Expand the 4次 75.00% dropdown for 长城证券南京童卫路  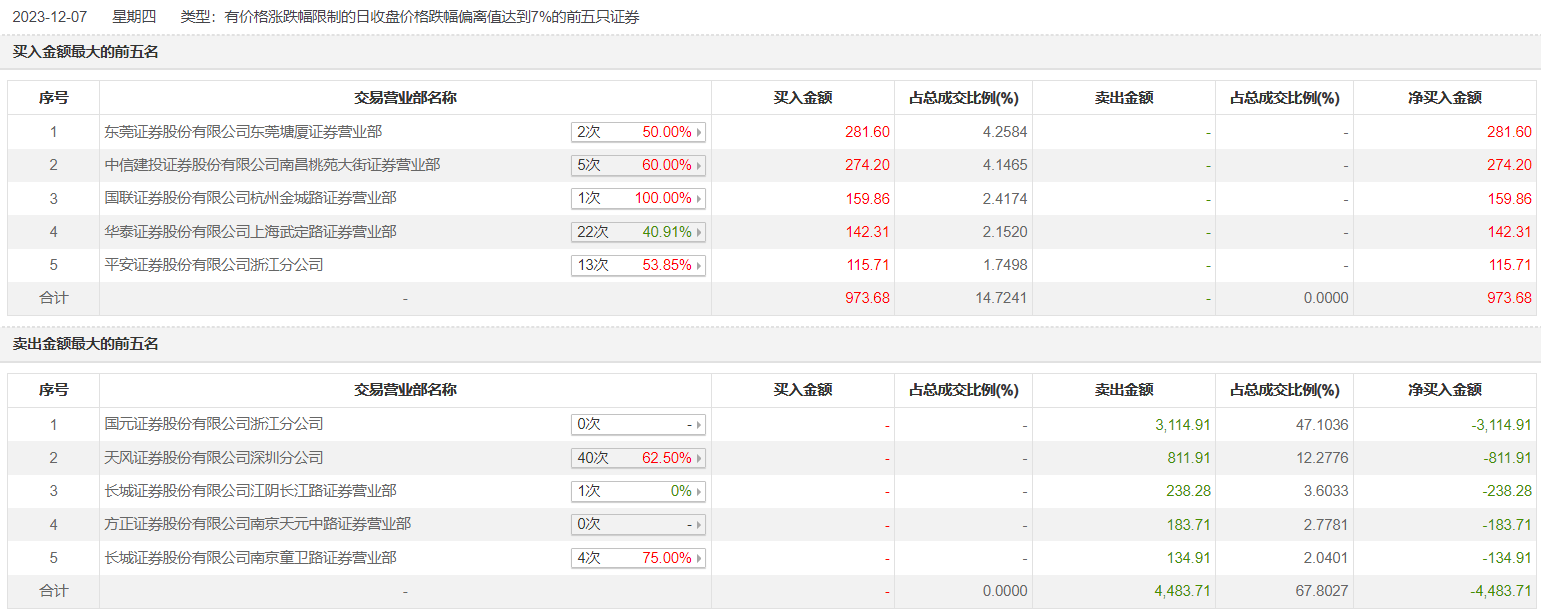pyautogui.click(x=638, y=558)
